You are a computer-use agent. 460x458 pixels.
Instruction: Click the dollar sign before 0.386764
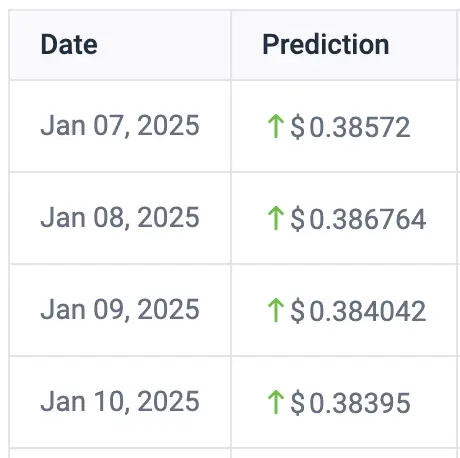[297, 219]
